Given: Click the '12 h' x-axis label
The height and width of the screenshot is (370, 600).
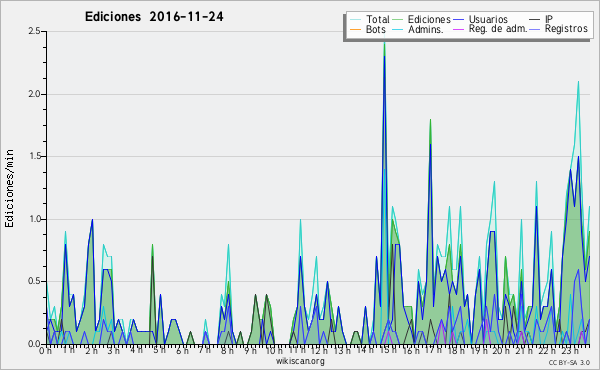Looking at the screenshot, I should [319, 351].
